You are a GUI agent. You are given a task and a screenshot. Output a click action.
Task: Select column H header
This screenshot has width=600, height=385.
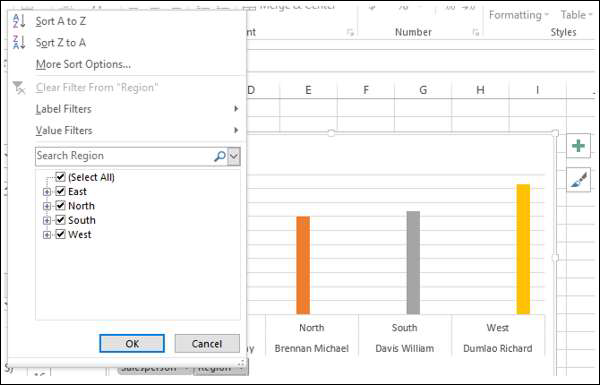pos(480,90)
